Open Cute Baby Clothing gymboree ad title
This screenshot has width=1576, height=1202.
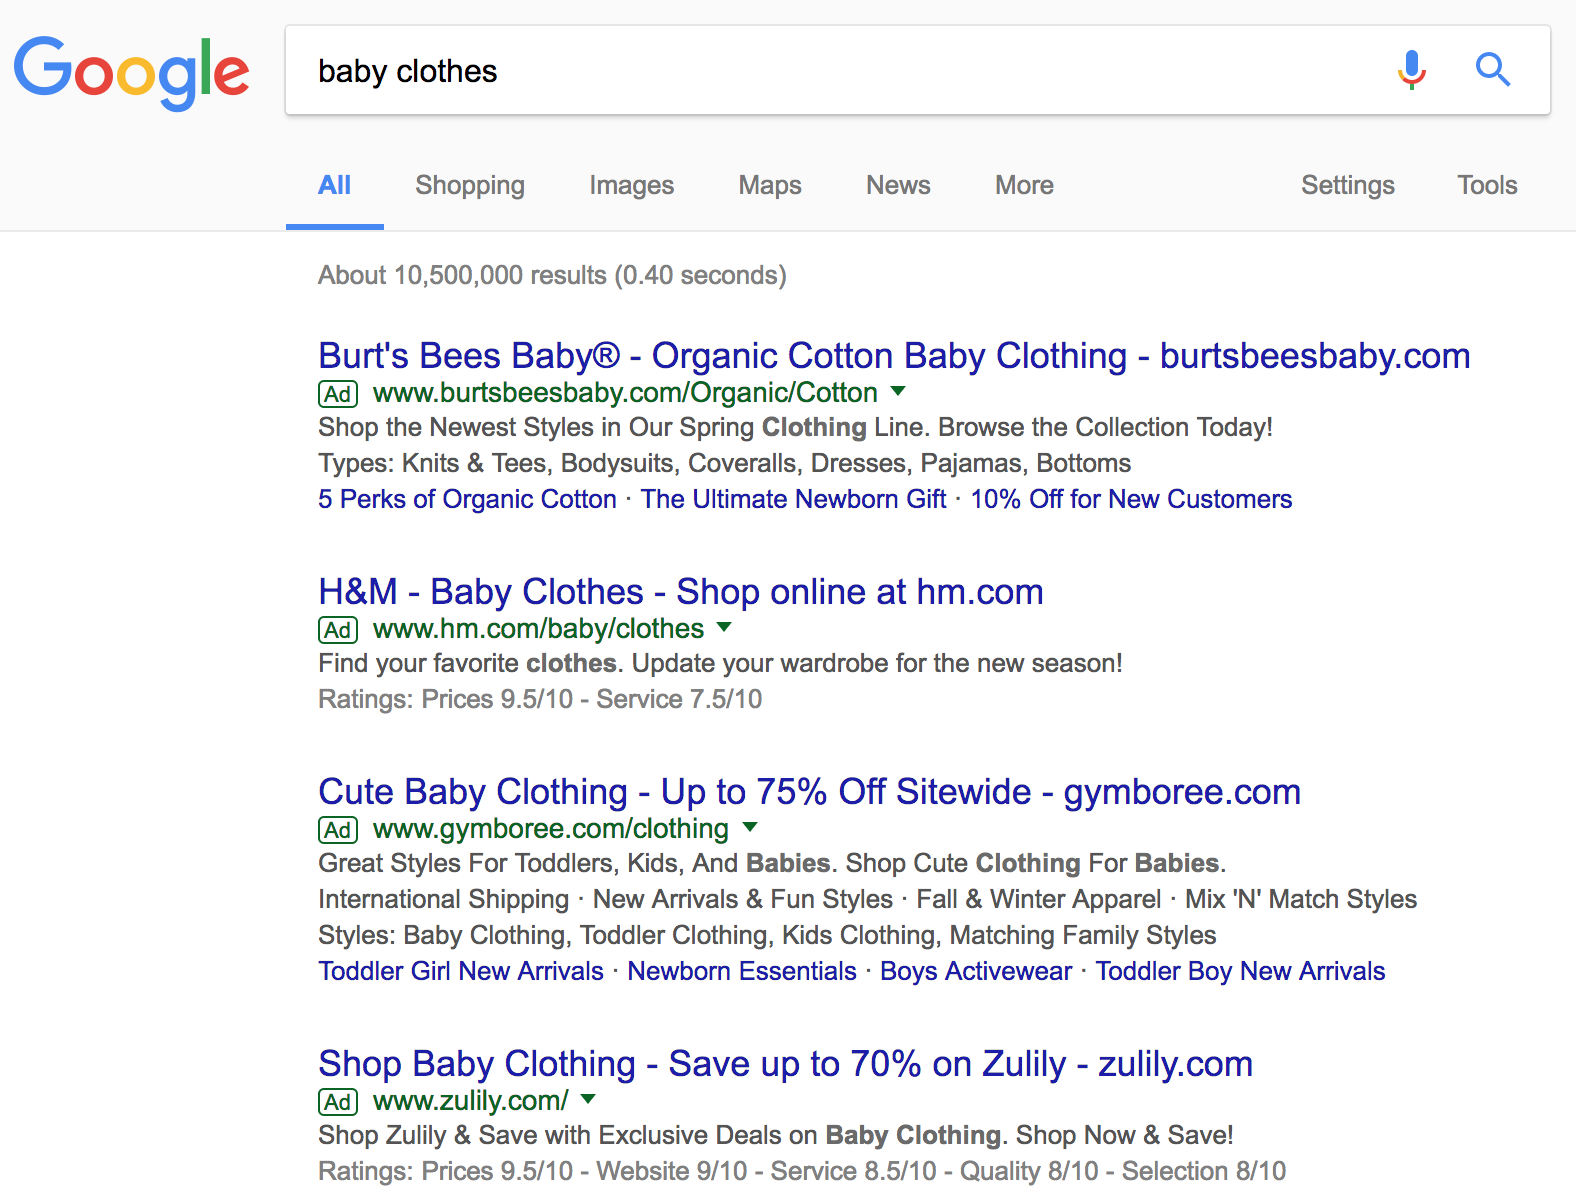809,792
